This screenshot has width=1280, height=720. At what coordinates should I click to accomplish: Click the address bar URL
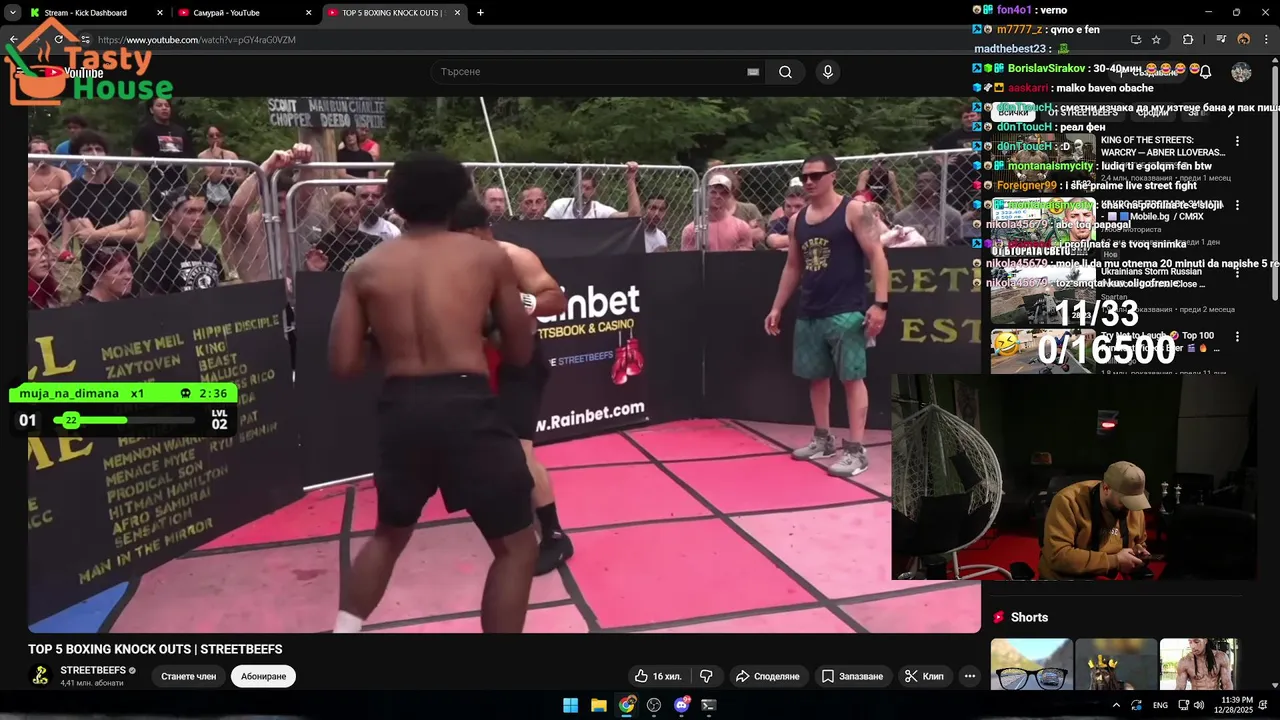click(x=197, y=40)
